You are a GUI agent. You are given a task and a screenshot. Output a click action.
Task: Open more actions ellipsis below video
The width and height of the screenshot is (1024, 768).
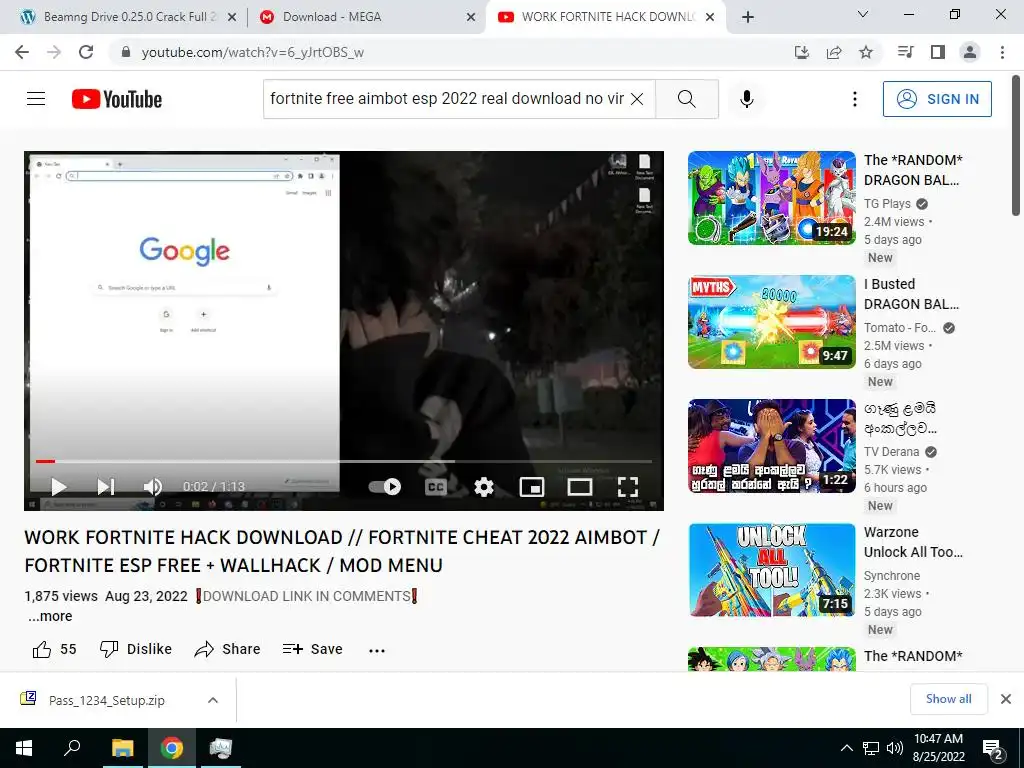[x=377, y=650]
